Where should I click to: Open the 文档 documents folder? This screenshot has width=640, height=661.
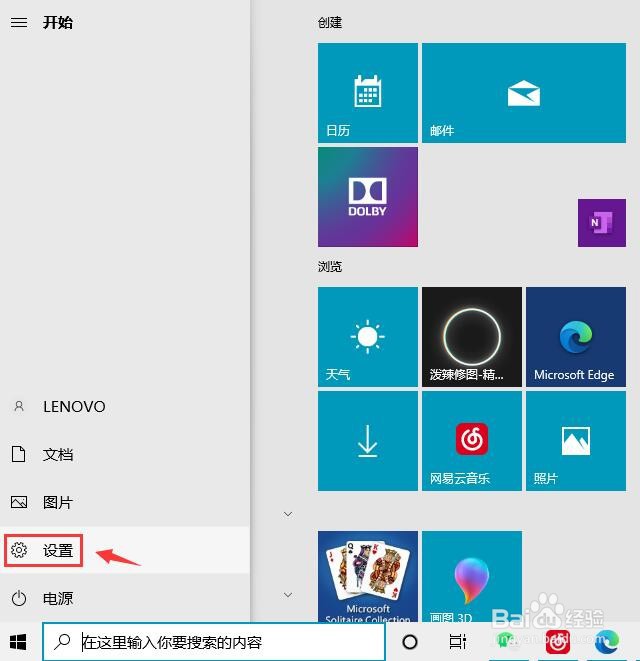125,454
